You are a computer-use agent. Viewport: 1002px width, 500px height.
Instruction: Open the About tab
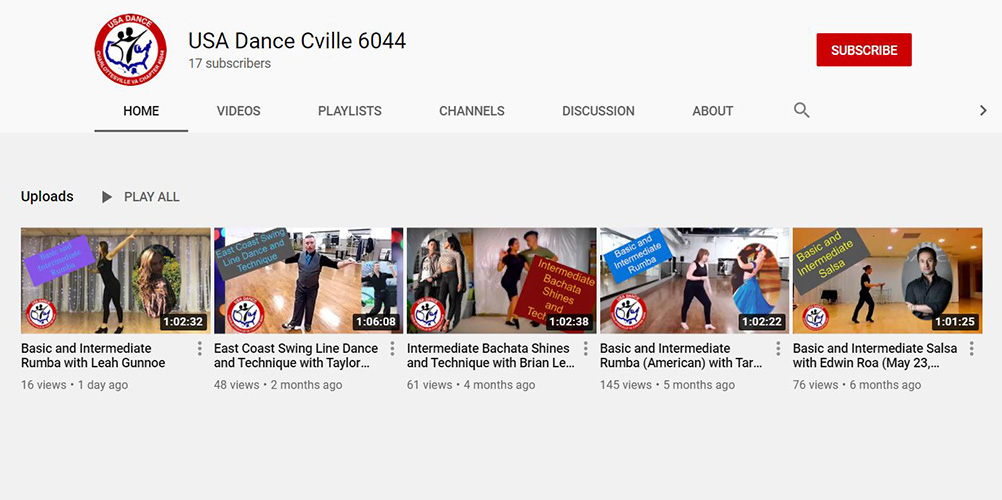tap(713, 111)
